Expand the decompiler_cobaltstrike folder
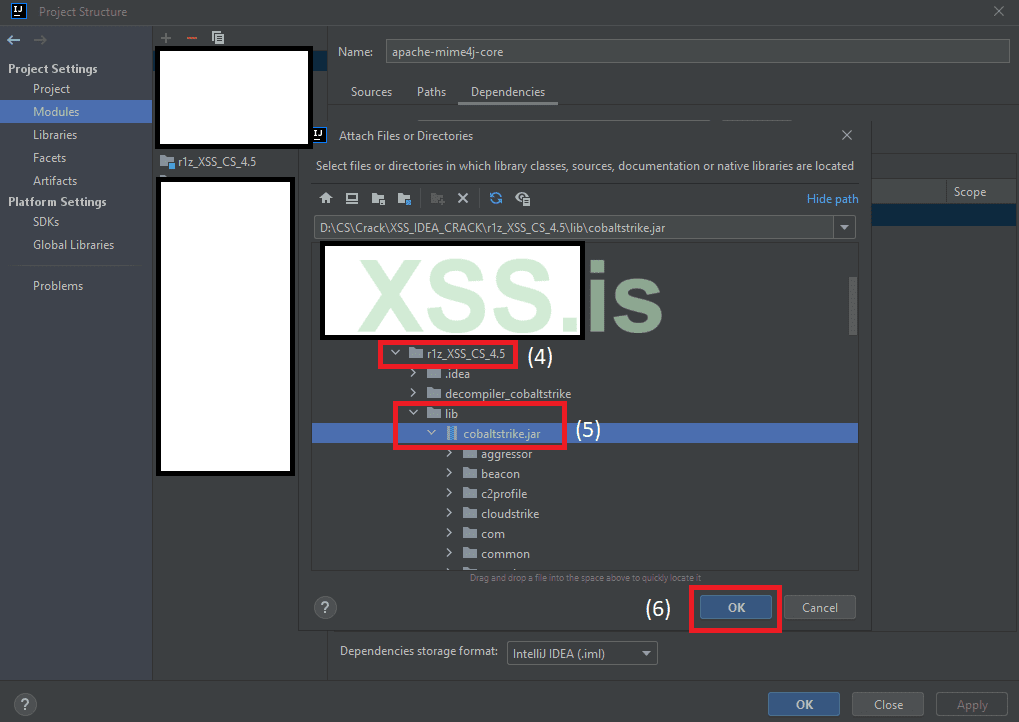 pos(413,393)
